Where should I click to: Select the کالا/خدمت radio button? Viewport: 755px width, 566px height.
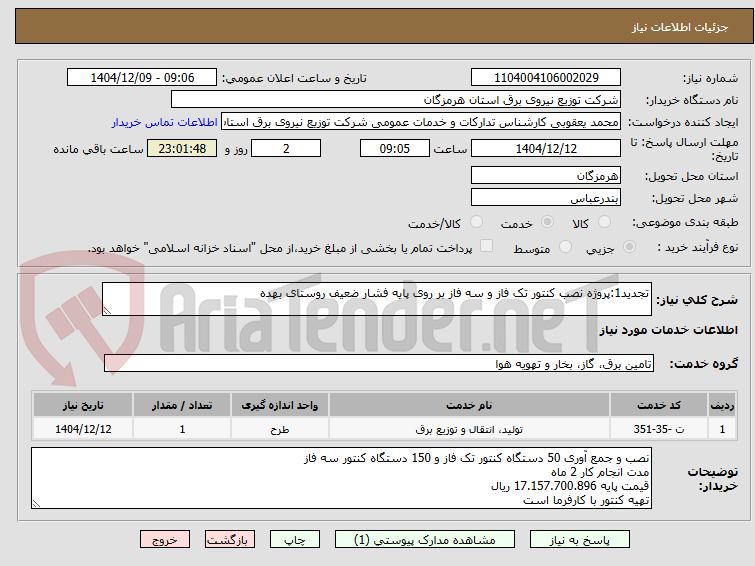pos(476,222)
